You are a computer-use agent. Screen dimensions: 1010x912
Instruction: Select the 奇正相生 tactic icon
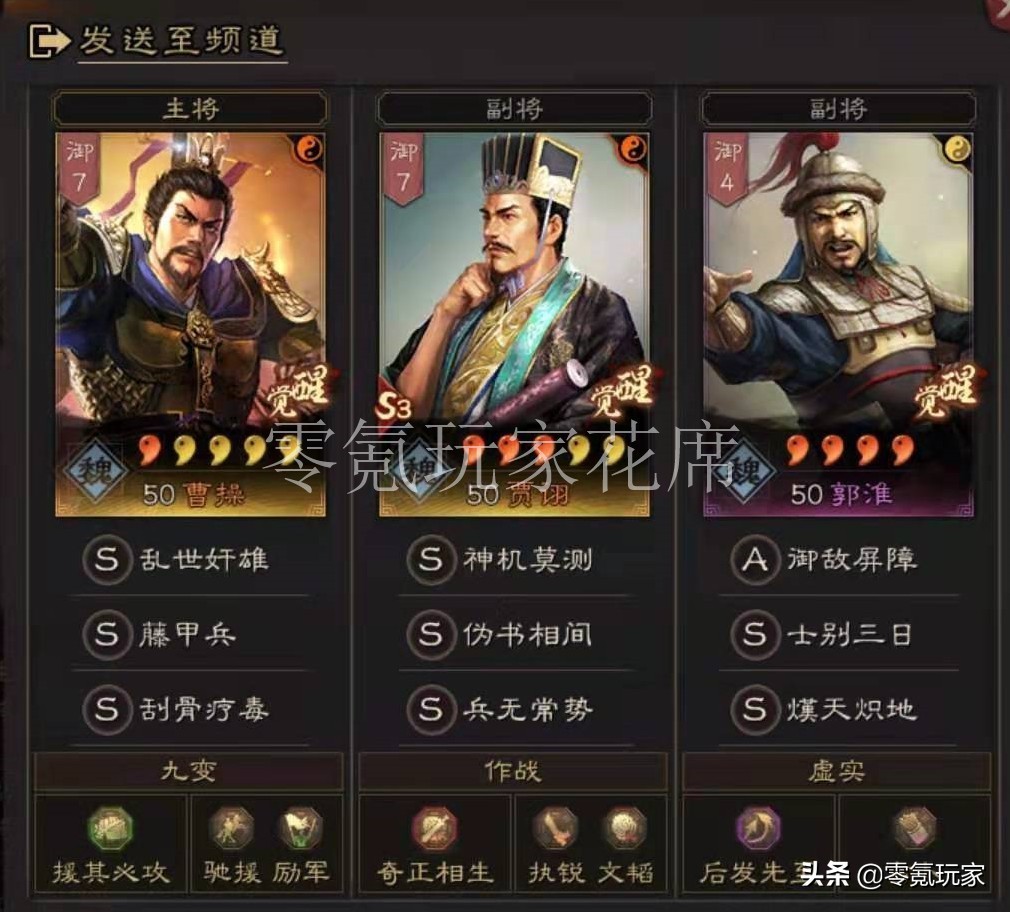point(435,829)
